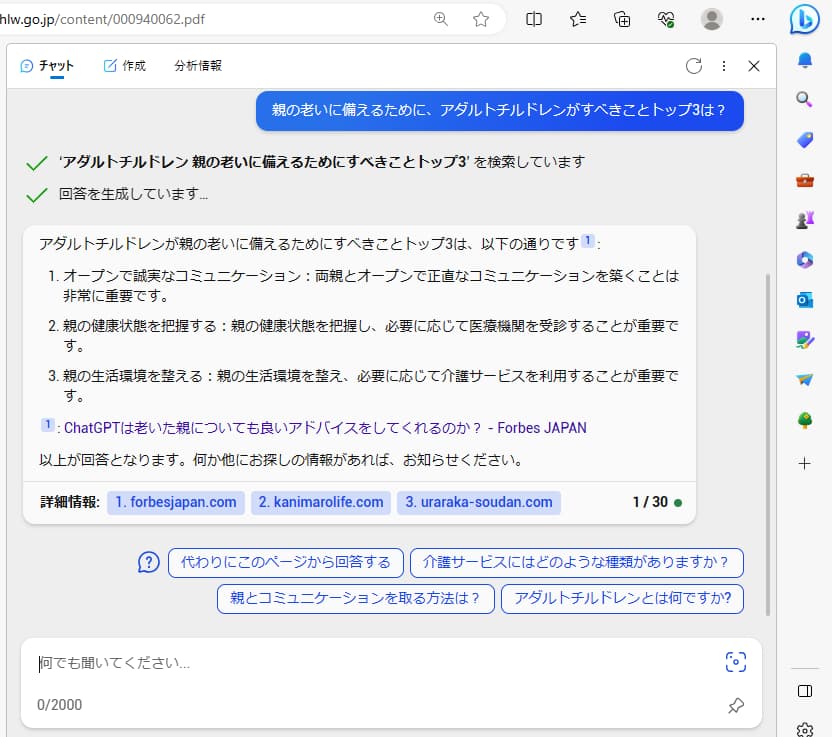The width and height of the screenshot is (832, 737).
Task: Open Drop via the paper plane sidebar icon
Action: [804, 380]
